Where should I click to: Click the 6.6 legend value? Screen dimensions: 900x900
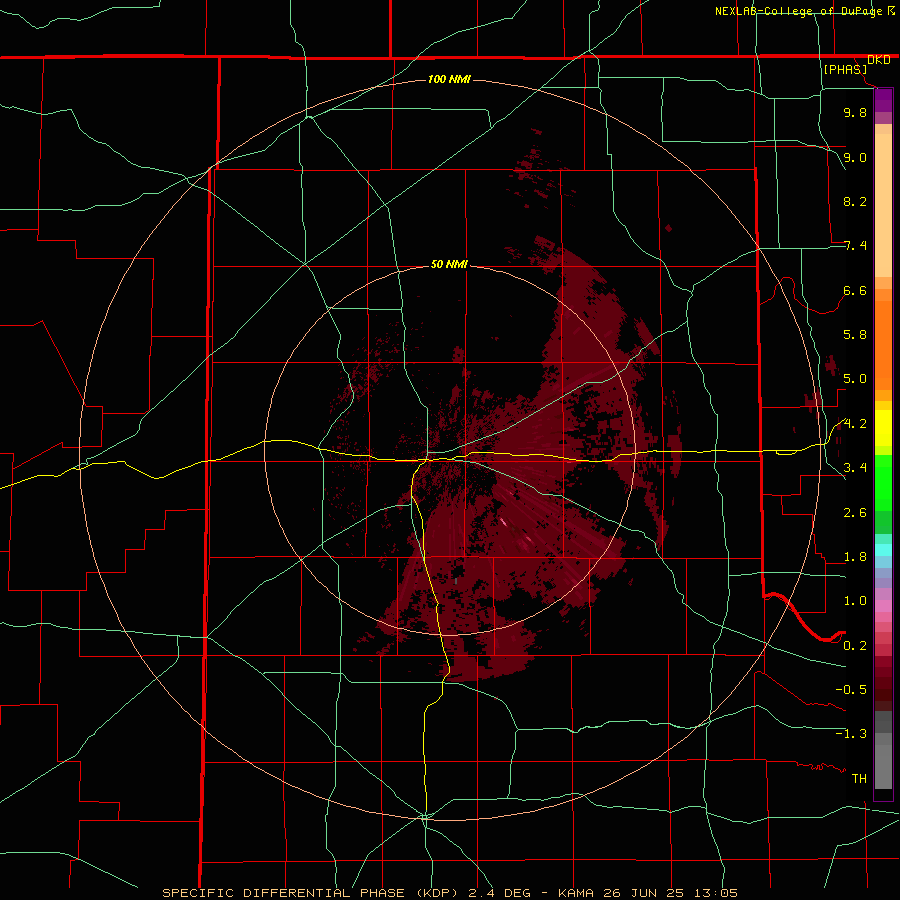pyautogui.click(x=855, y=290)
